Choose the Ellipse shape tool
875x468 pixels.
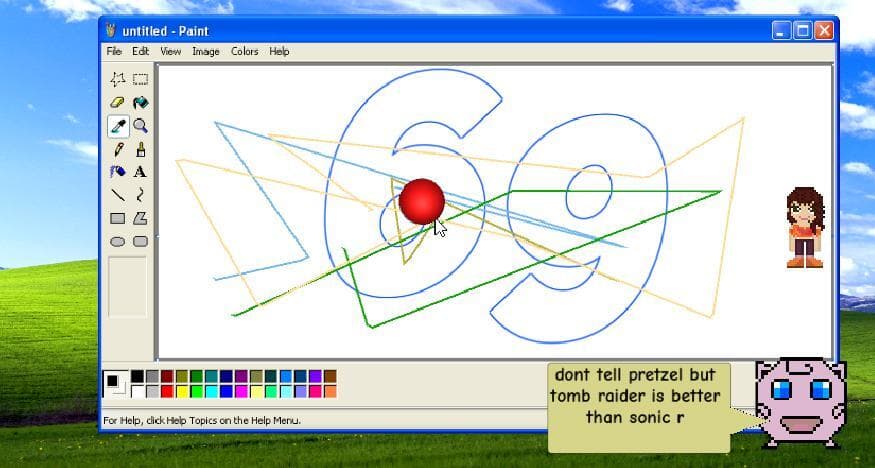pos(118,242)
